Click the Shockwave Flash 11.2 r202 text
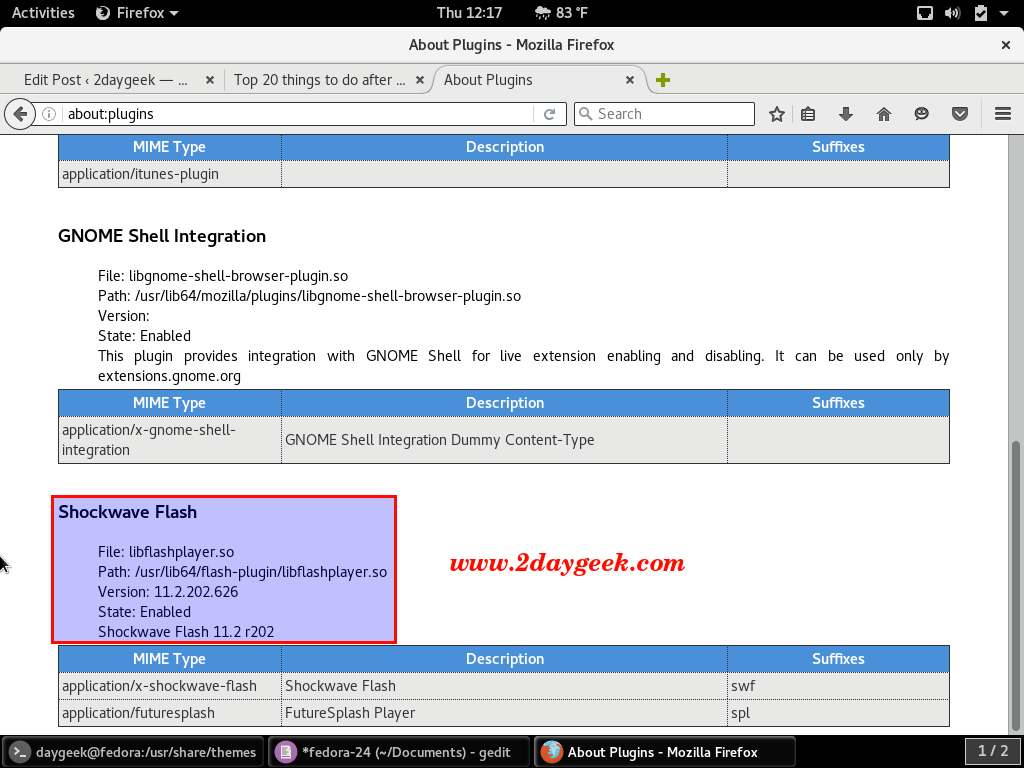 pos(186,632)
